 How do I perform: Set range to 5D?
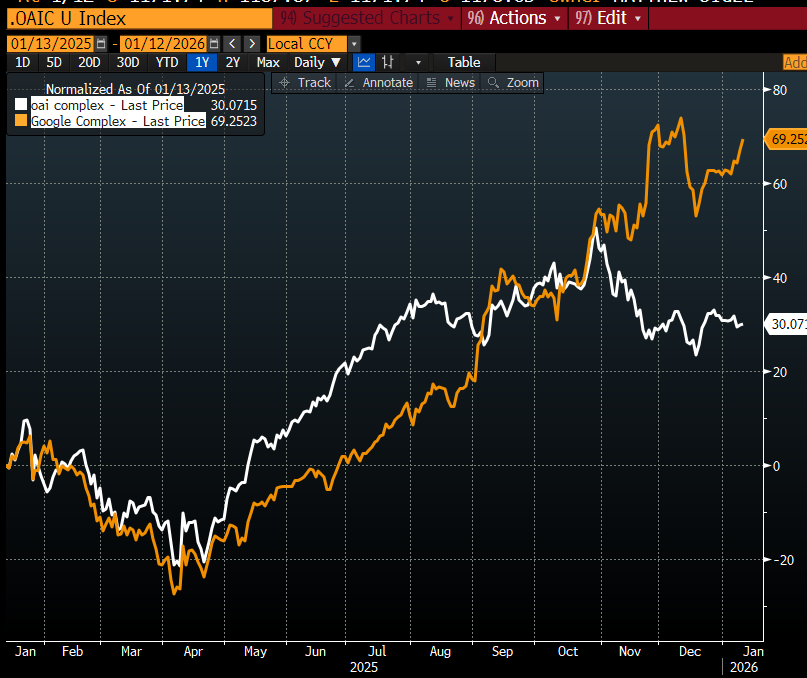[54, 62]
